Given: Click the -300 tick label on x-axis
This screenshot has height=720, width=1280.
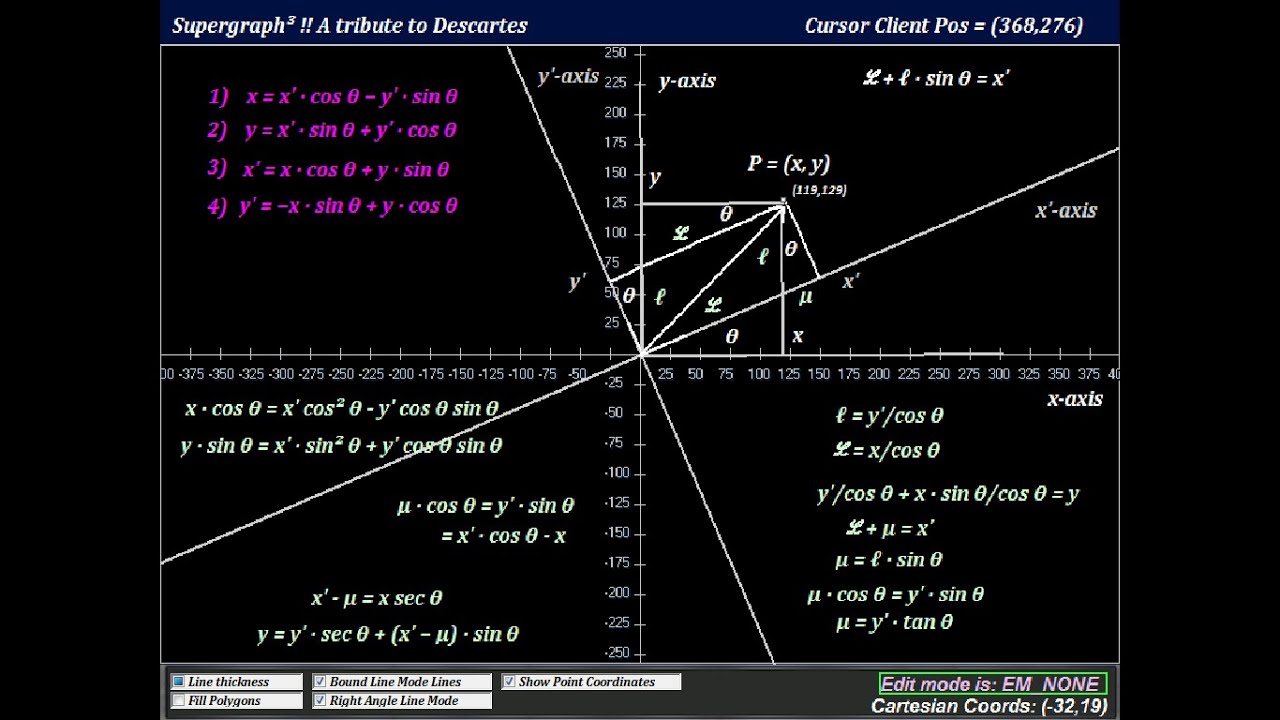Looking at the screenshot, I should coord(281,374).
